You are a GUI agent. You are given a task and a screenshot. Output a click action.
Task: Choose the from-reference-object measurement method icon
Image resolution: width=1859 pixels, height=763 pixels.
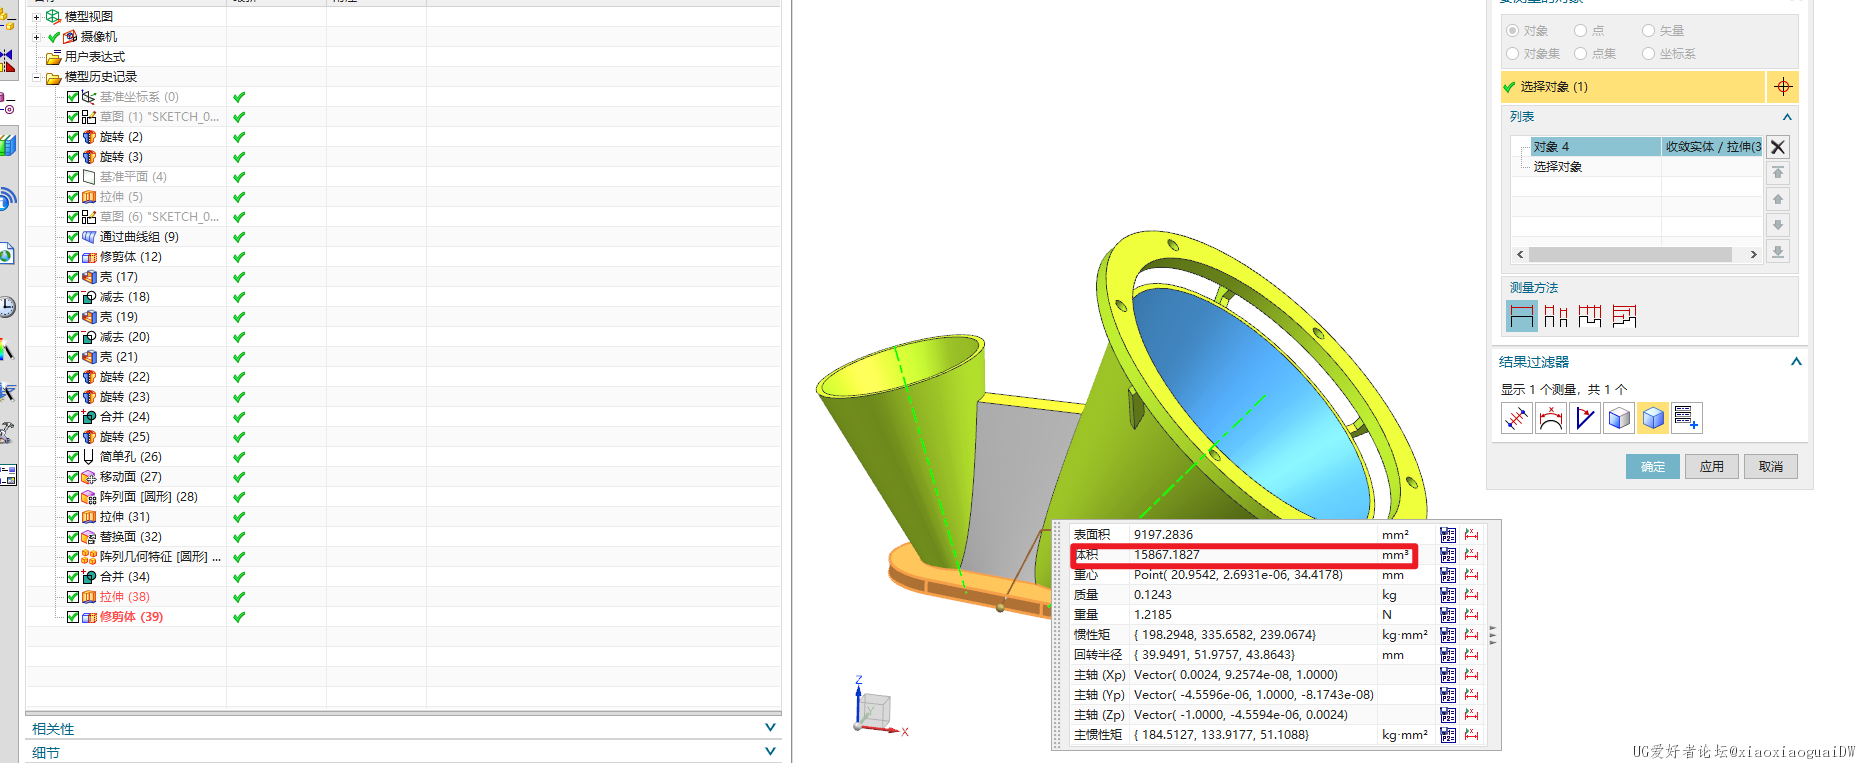click(x=1624, y=316)
